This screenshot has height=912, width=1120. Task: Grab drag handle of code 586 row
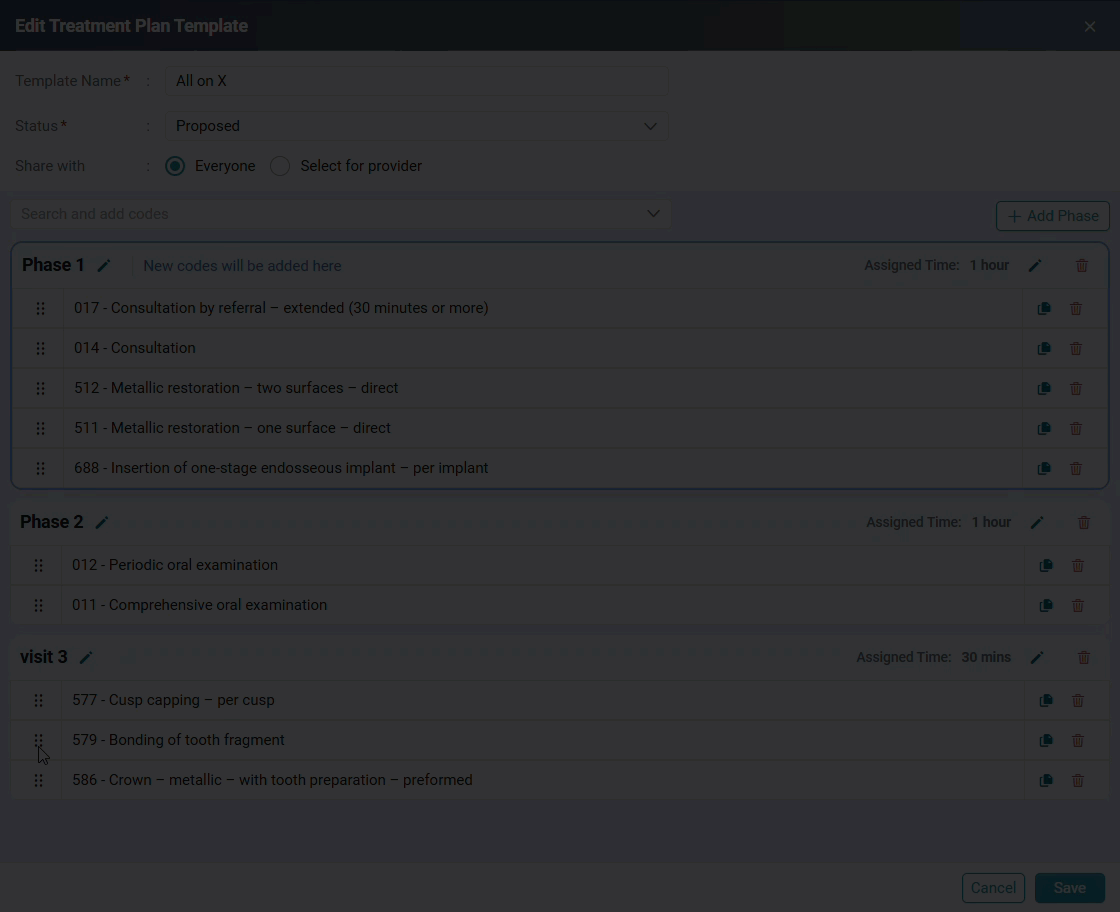click(x=39, y=781)
